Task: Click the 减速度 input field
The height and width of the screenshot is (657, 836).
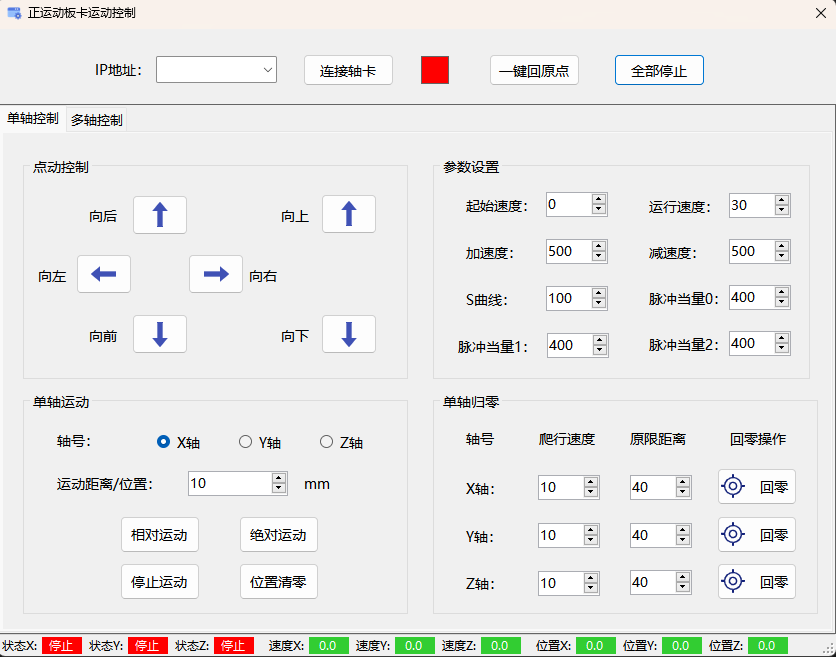Action: [x=752, y=252]
